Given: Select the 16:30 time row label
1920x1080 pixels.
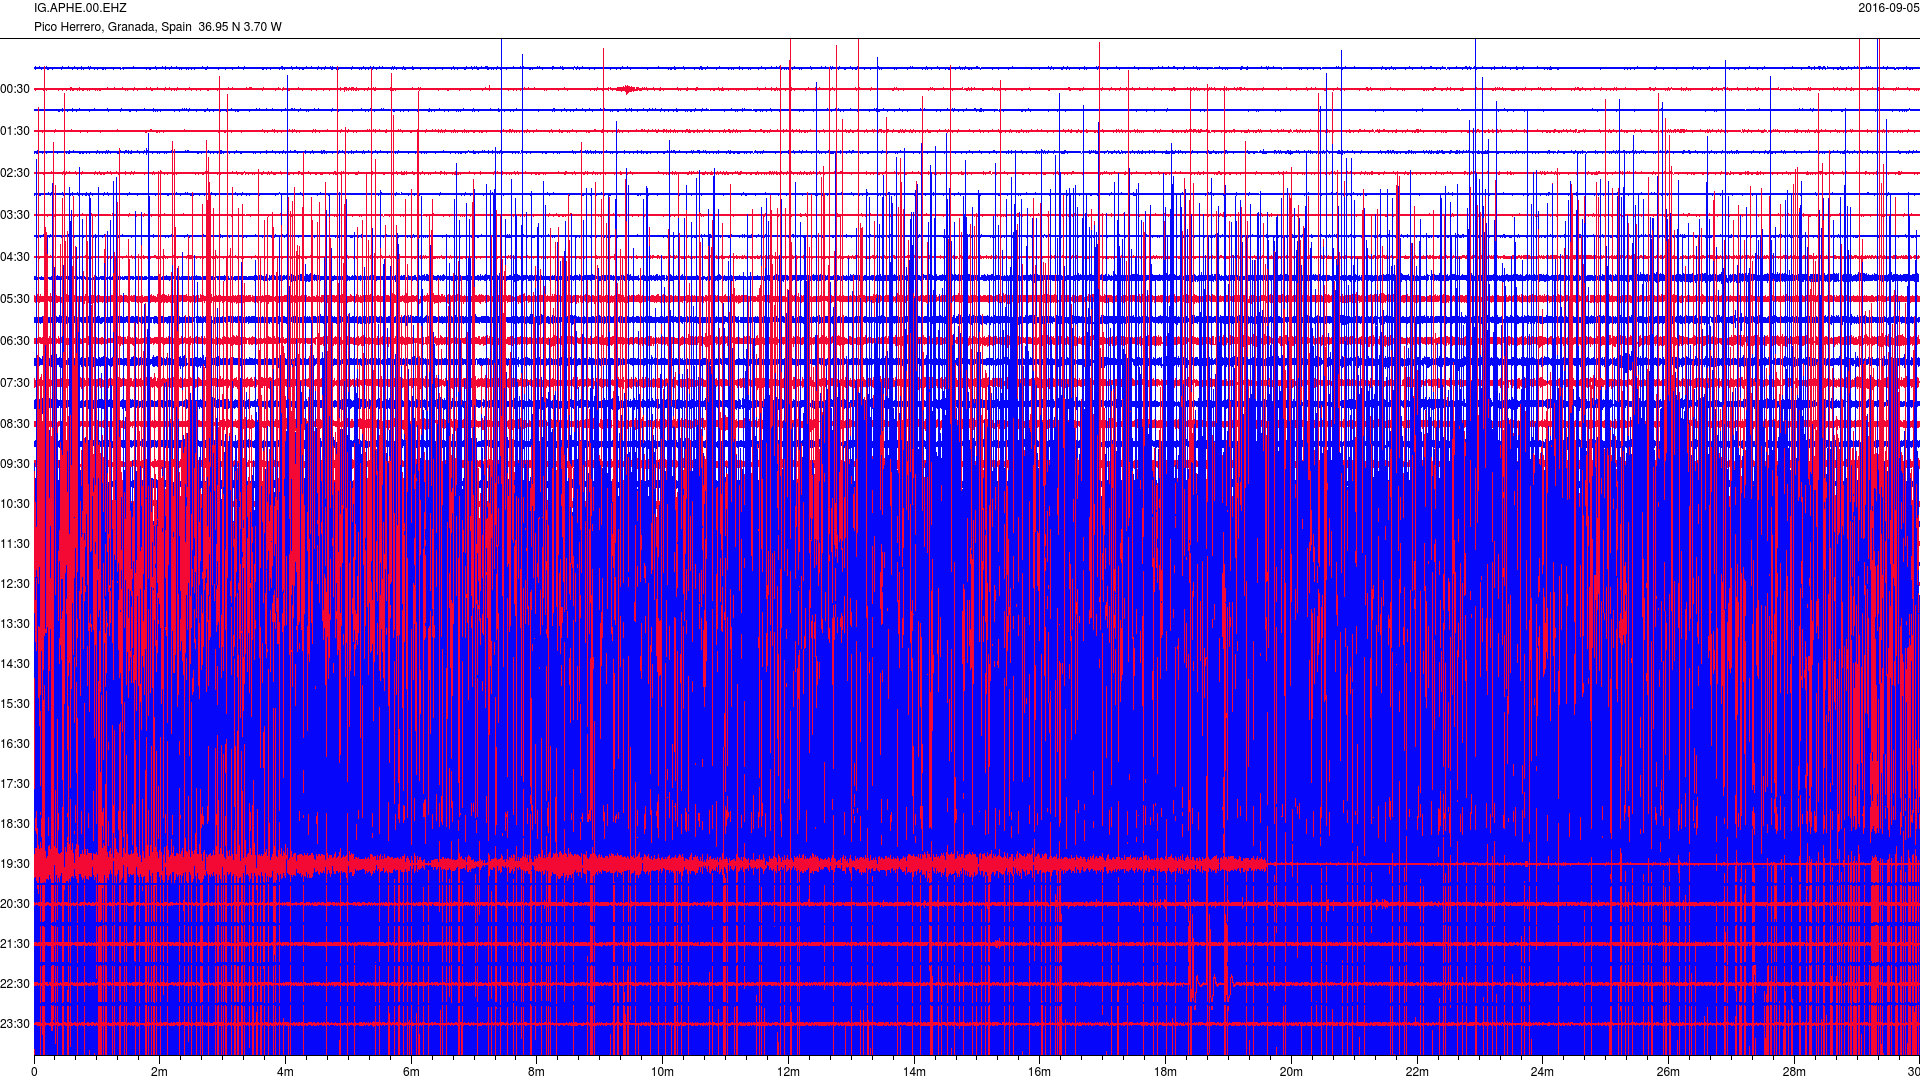Looking at the screenshot, I should click(x=15, y=744).
